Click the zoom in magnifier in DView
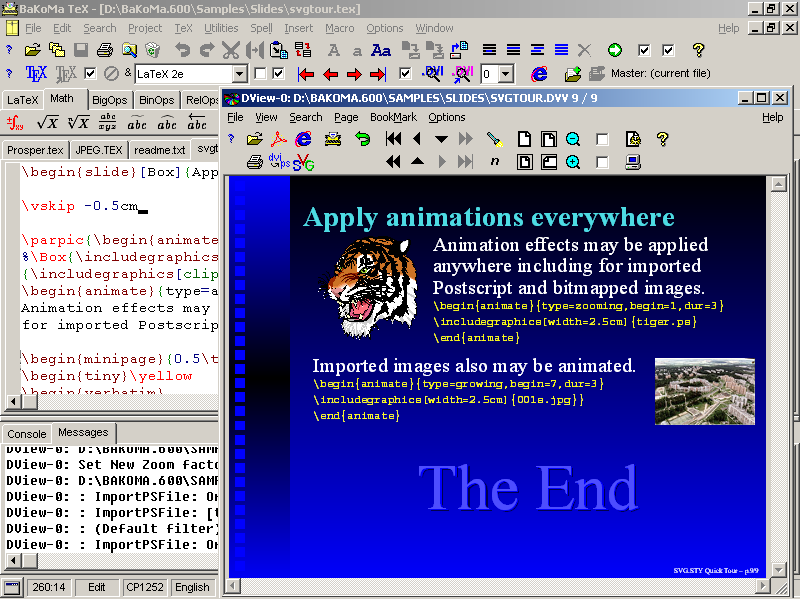Image resolution: width=800 pixels, height=600 pixels. (573, 162)
